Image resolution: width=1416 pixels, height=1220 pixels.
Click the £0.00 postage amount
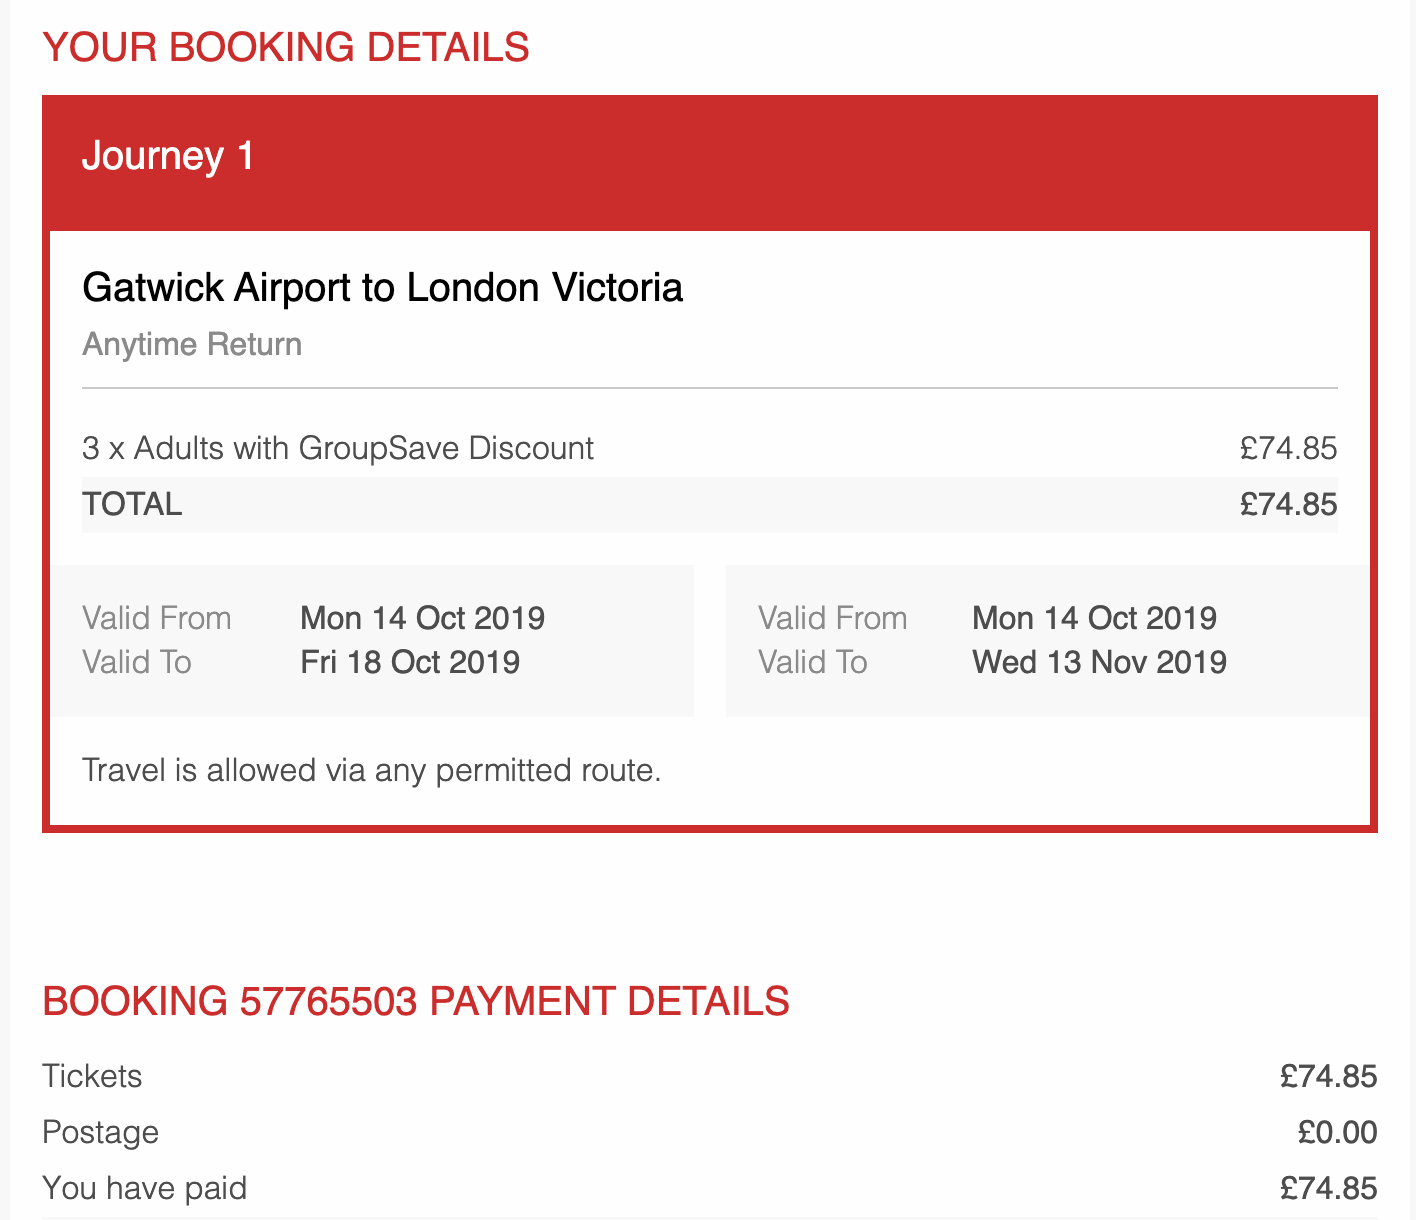1337,1132
